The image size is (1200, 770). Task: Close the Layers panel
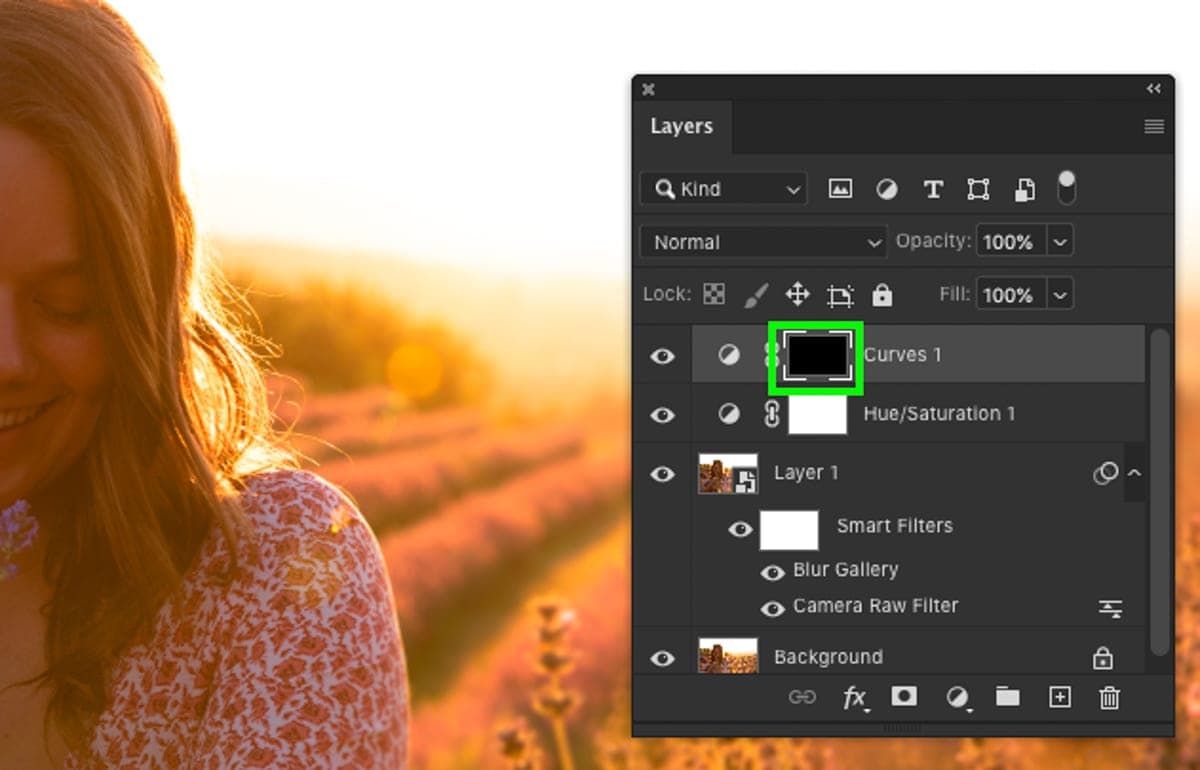coord(648,89)
